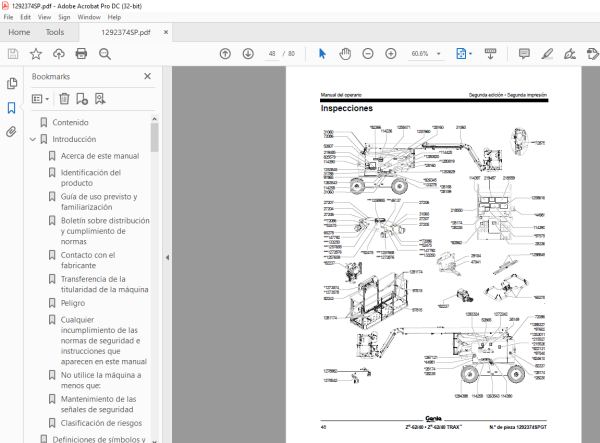
Task: Select the highlight pen tool
Action: (x=547, y=54)
